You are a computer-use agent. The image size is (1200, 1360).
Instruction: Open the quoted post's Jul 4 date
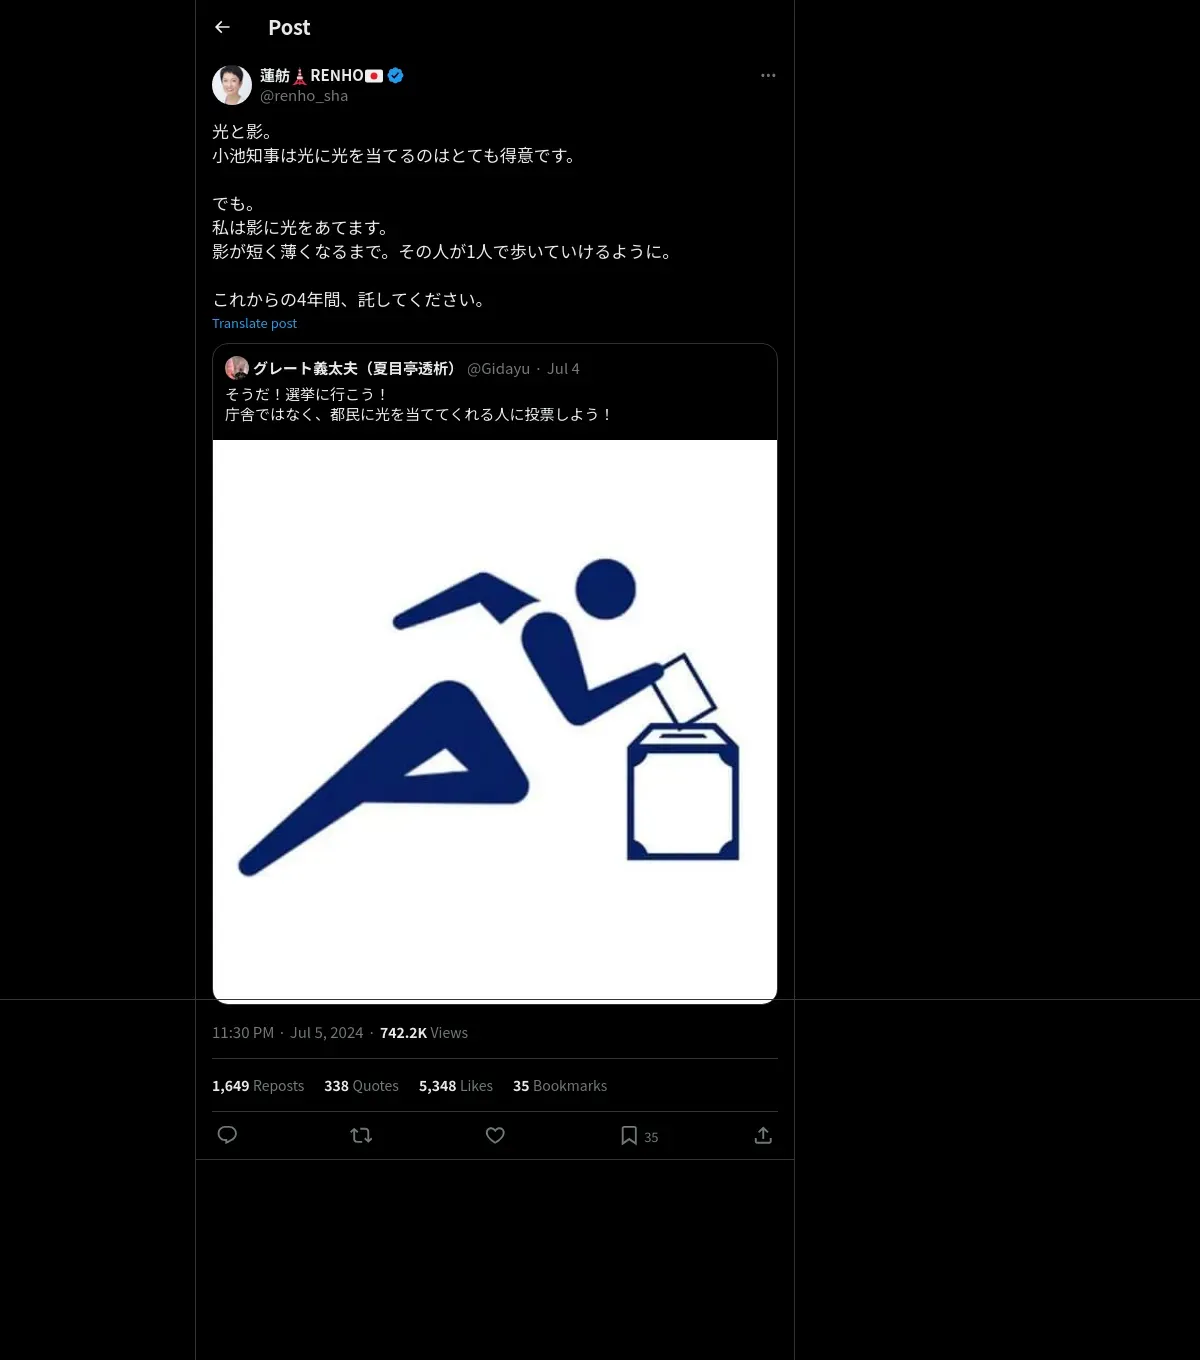pos(563,369)
